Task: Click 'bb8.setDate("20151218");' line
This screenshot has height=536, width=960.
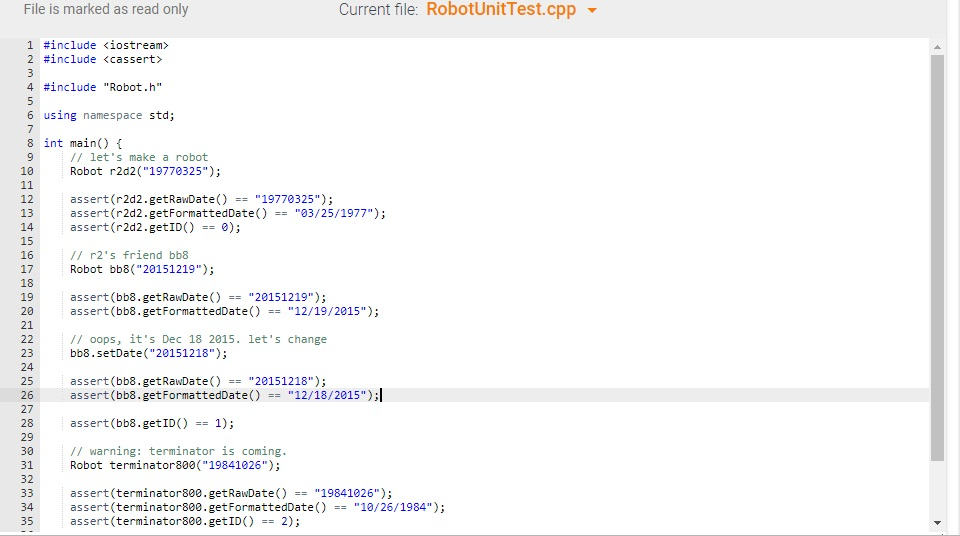Action: click(x=149, y=353)
